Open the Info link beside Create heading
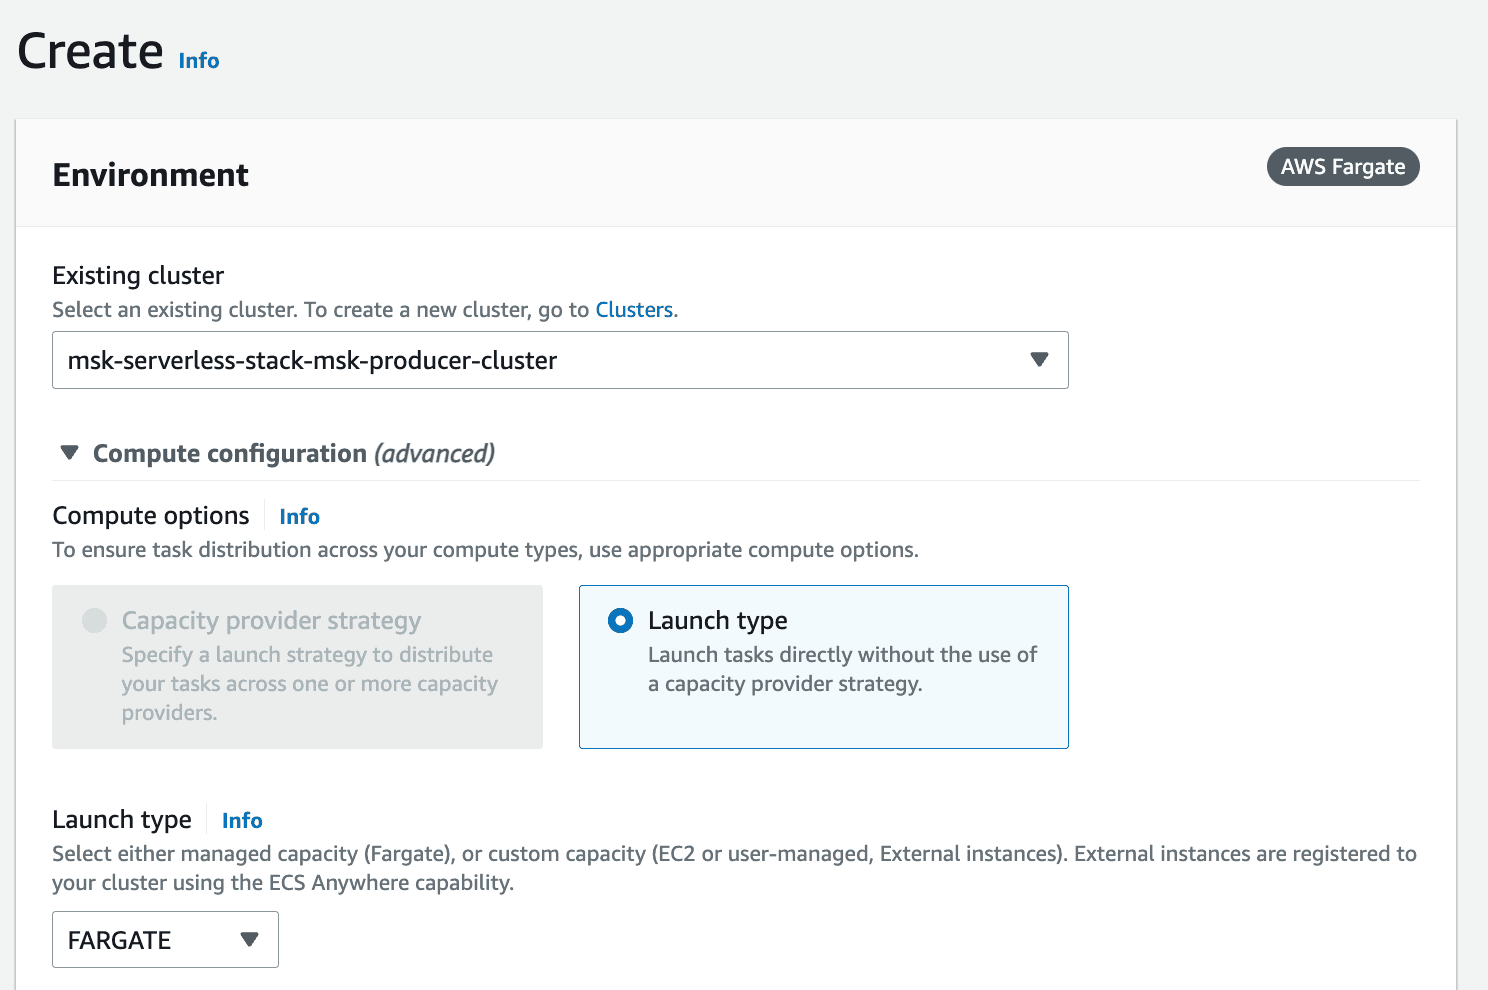 tap(198, 60)
